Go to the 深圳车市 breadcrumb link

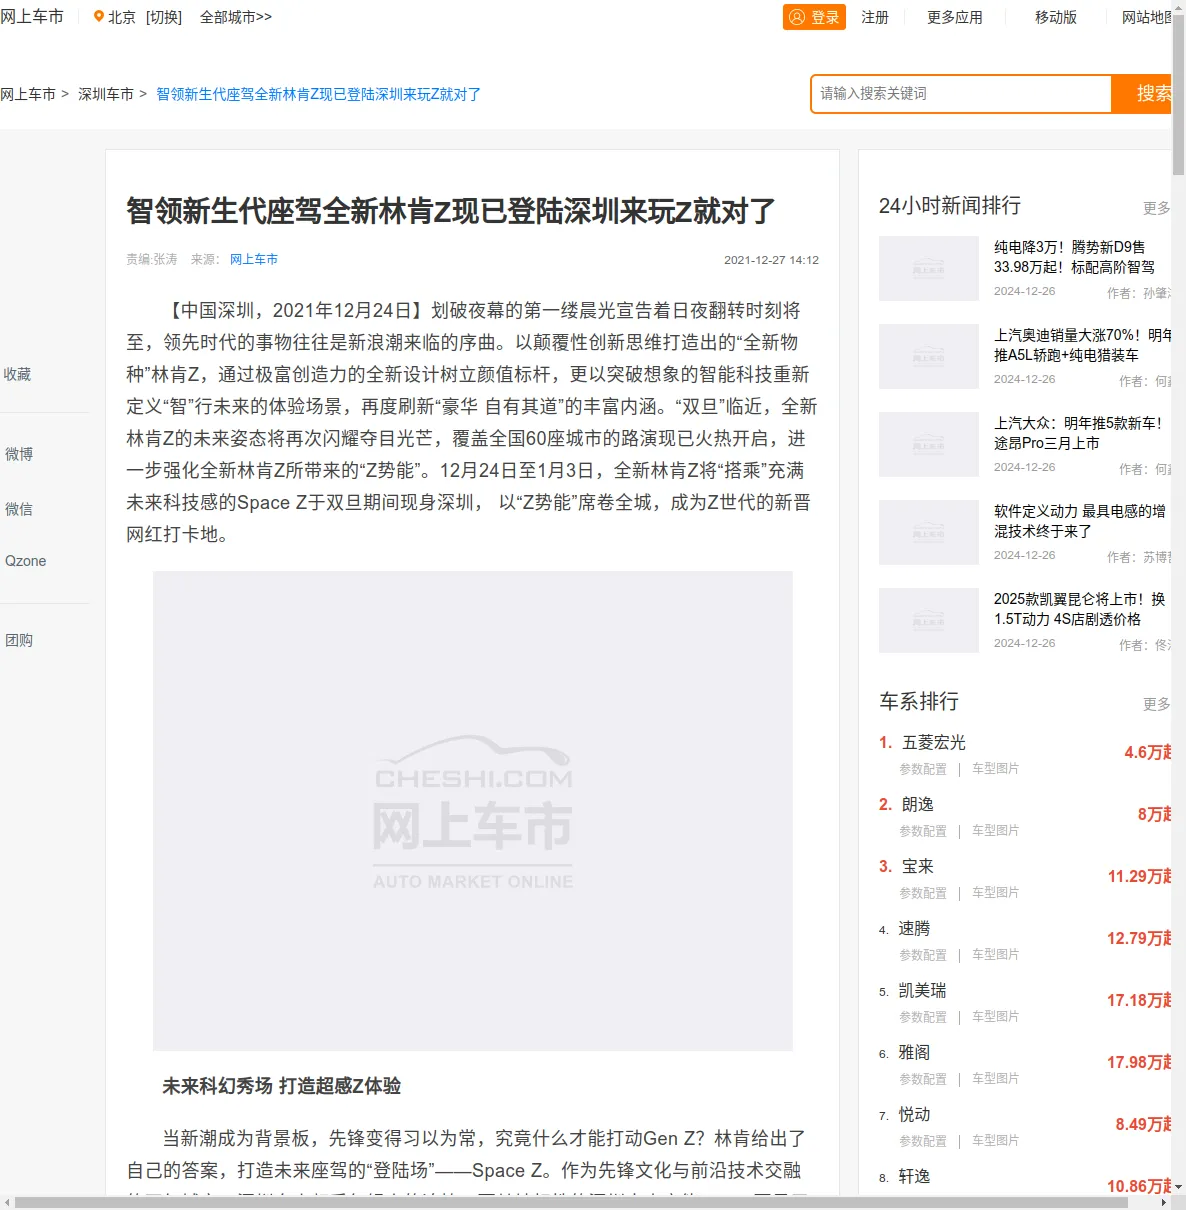point(106,94)
